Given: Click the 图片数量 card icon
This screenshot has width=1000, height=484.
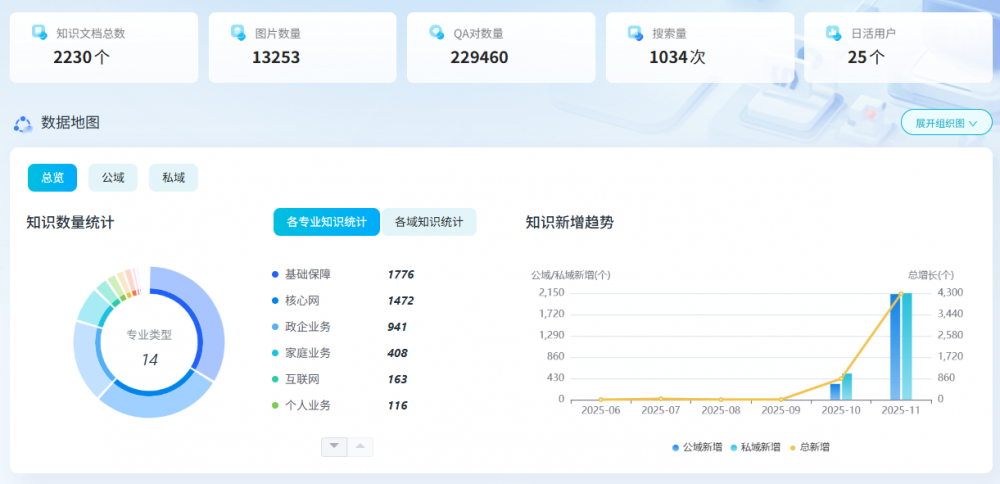Looking at the screenshot, I should [238, 33].
